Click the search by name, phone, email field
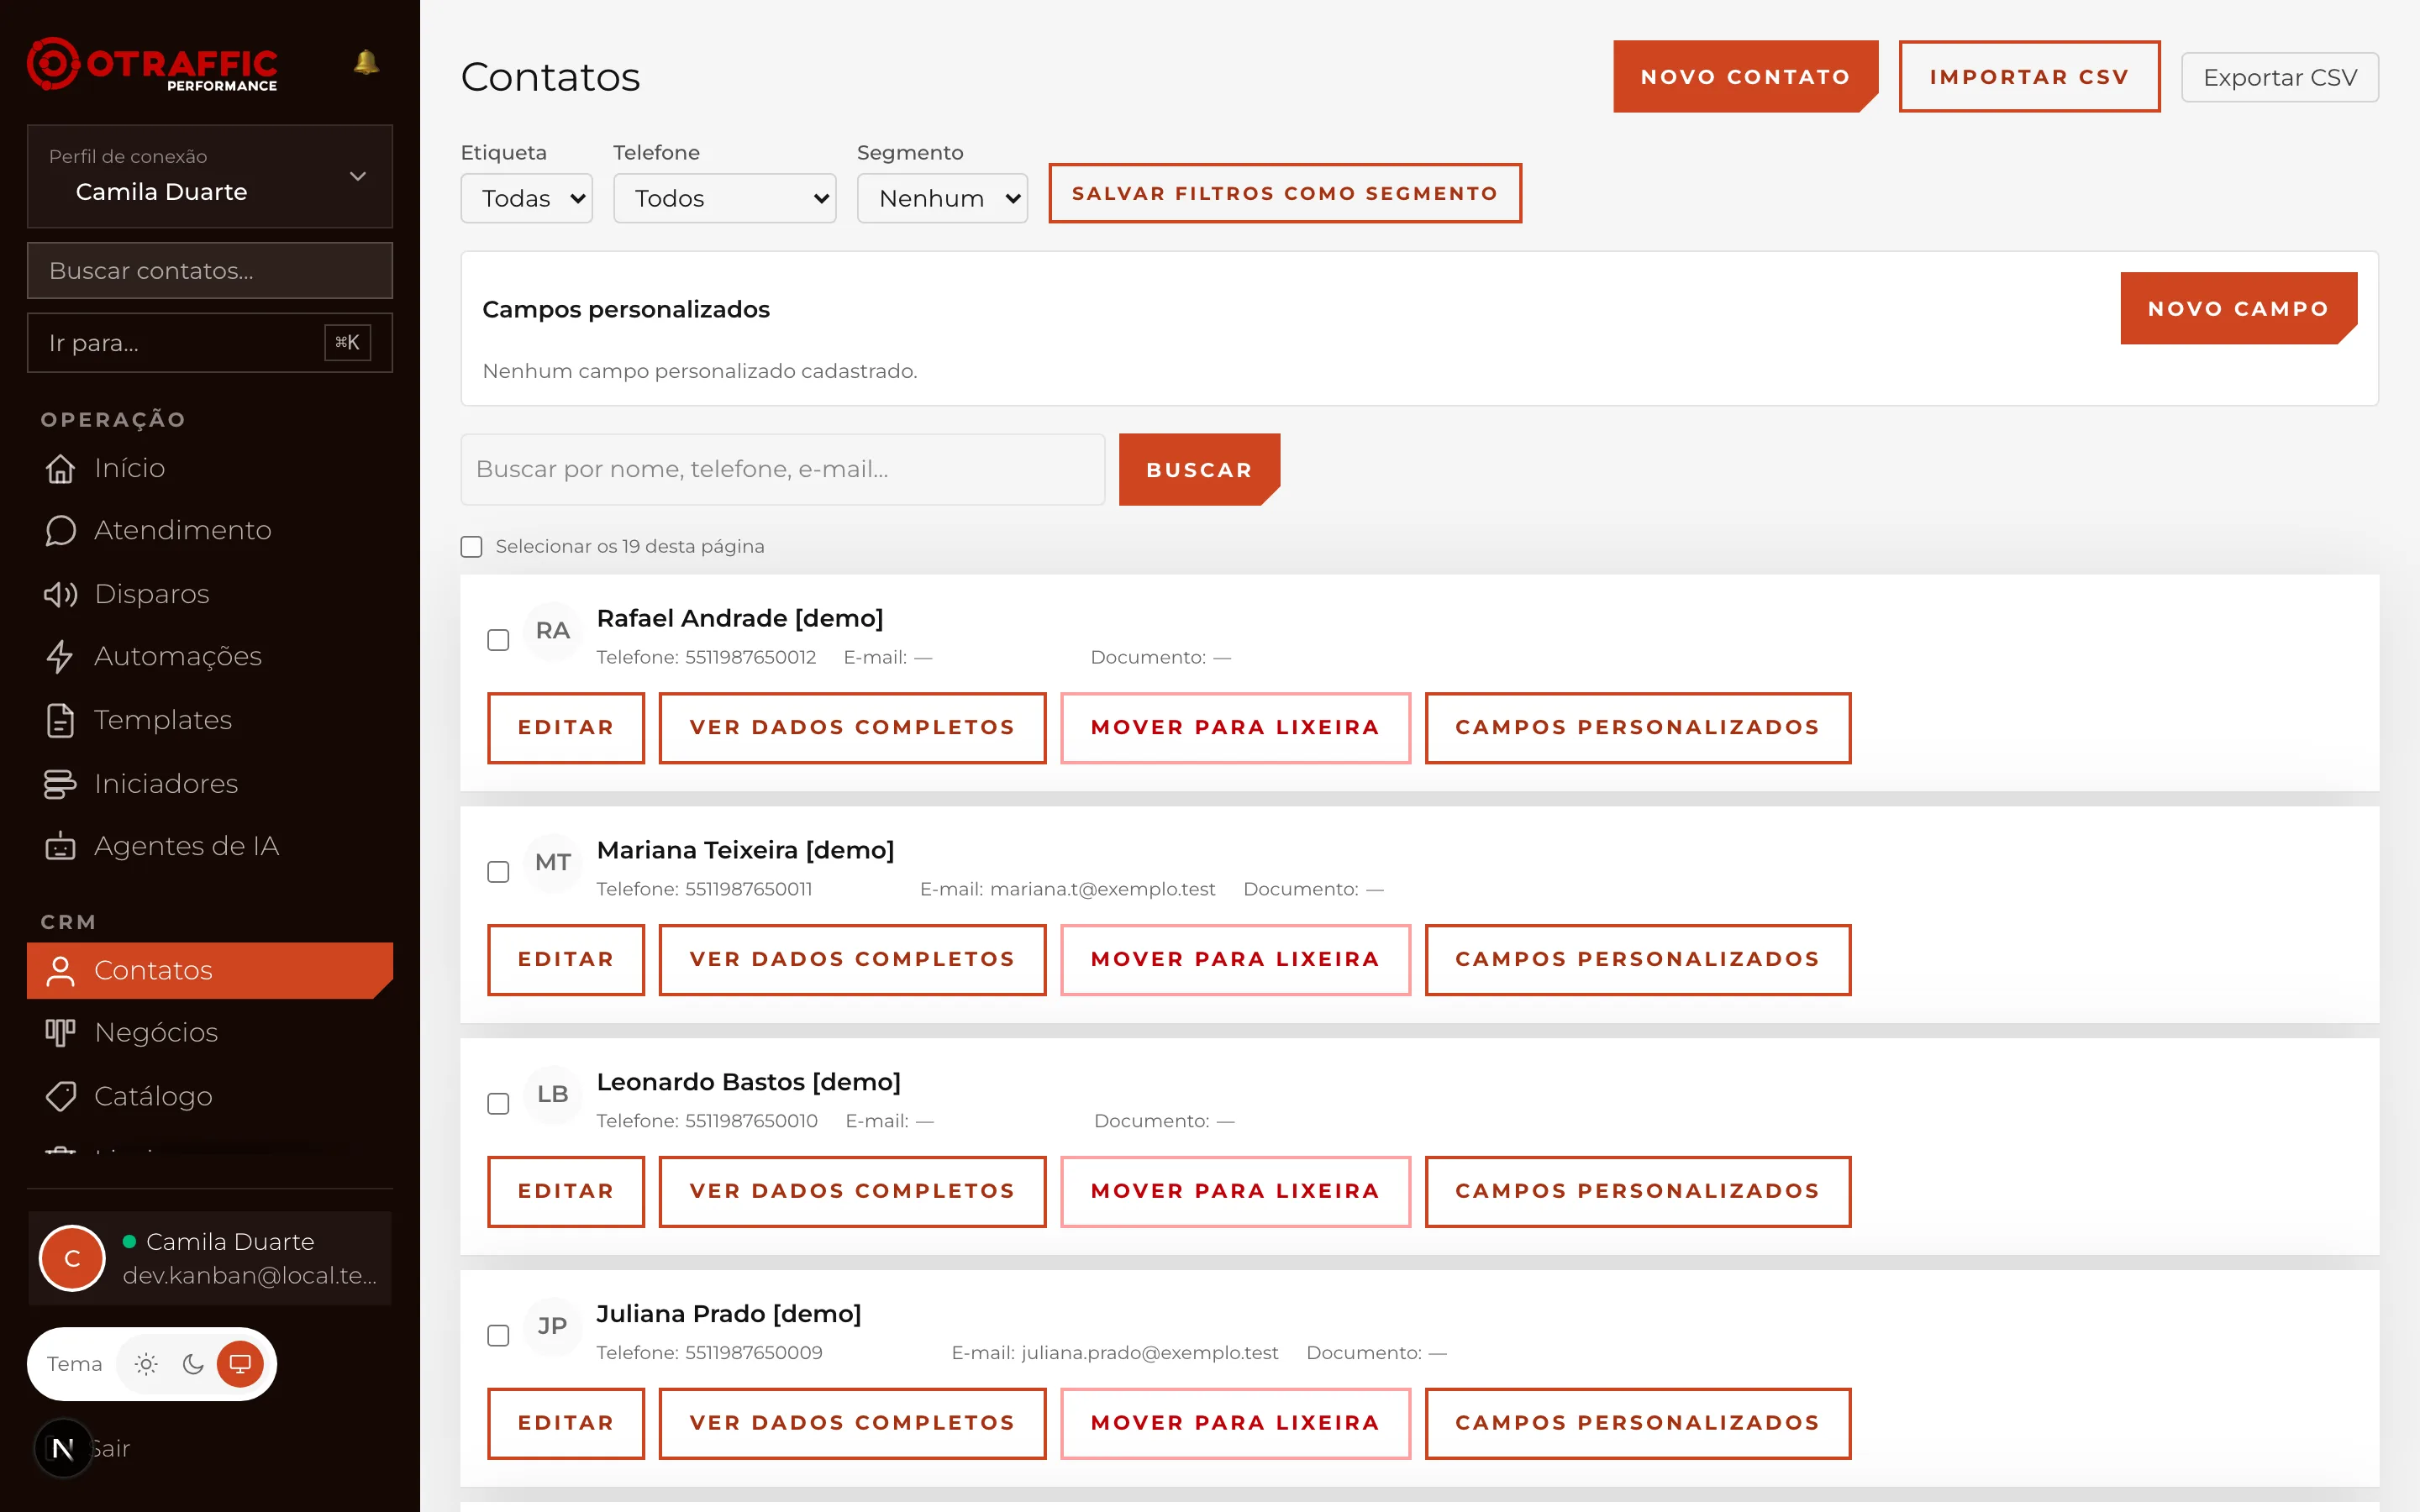The image size is (2420, 1512). (782, 469)
